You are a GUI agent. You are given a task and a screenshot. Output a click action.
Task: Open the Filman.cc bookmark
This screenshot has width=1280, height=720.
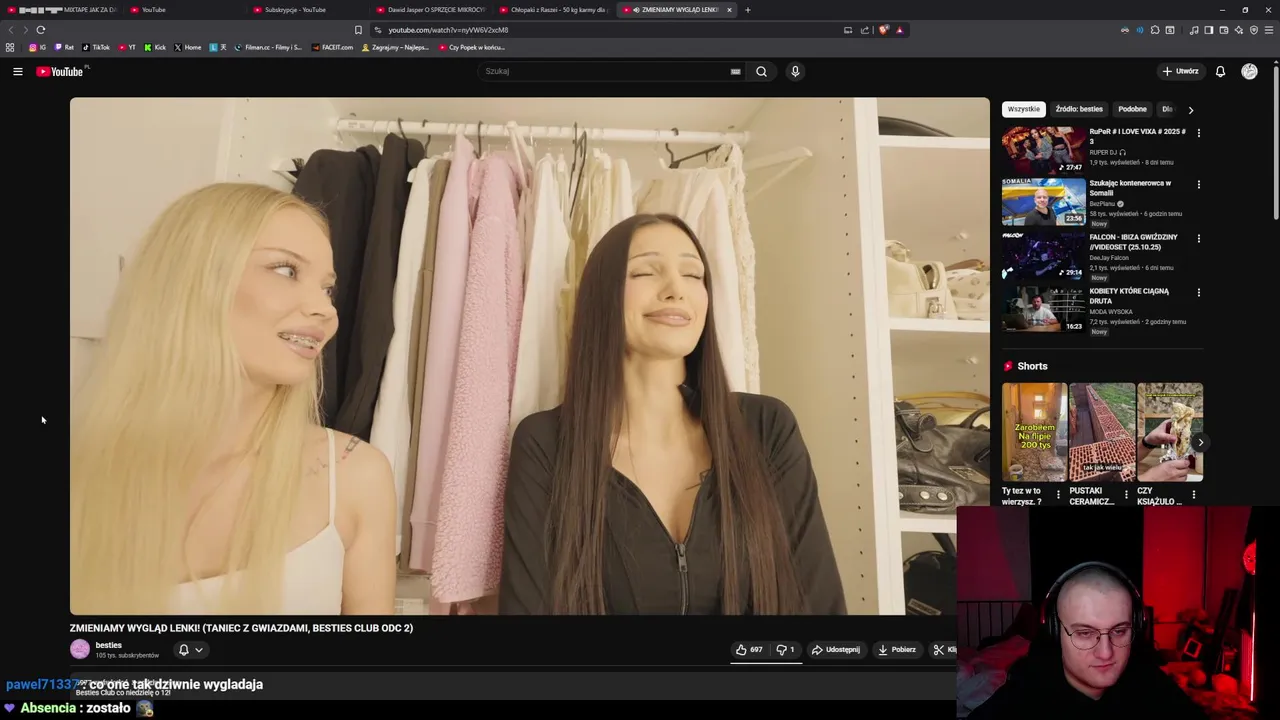pyautogui.click(x=269, y=47)
